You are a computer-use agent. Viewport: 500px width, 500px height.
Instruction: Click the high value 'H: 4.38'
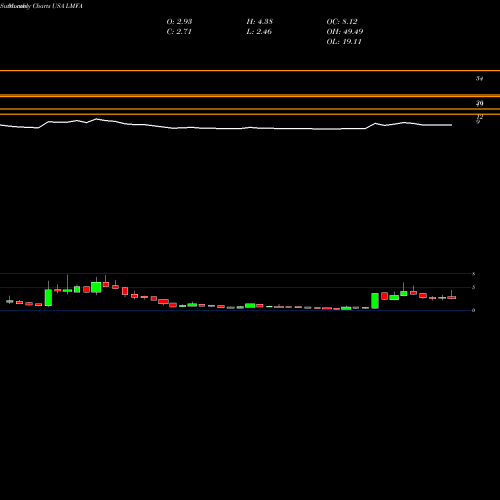(260, 22)
